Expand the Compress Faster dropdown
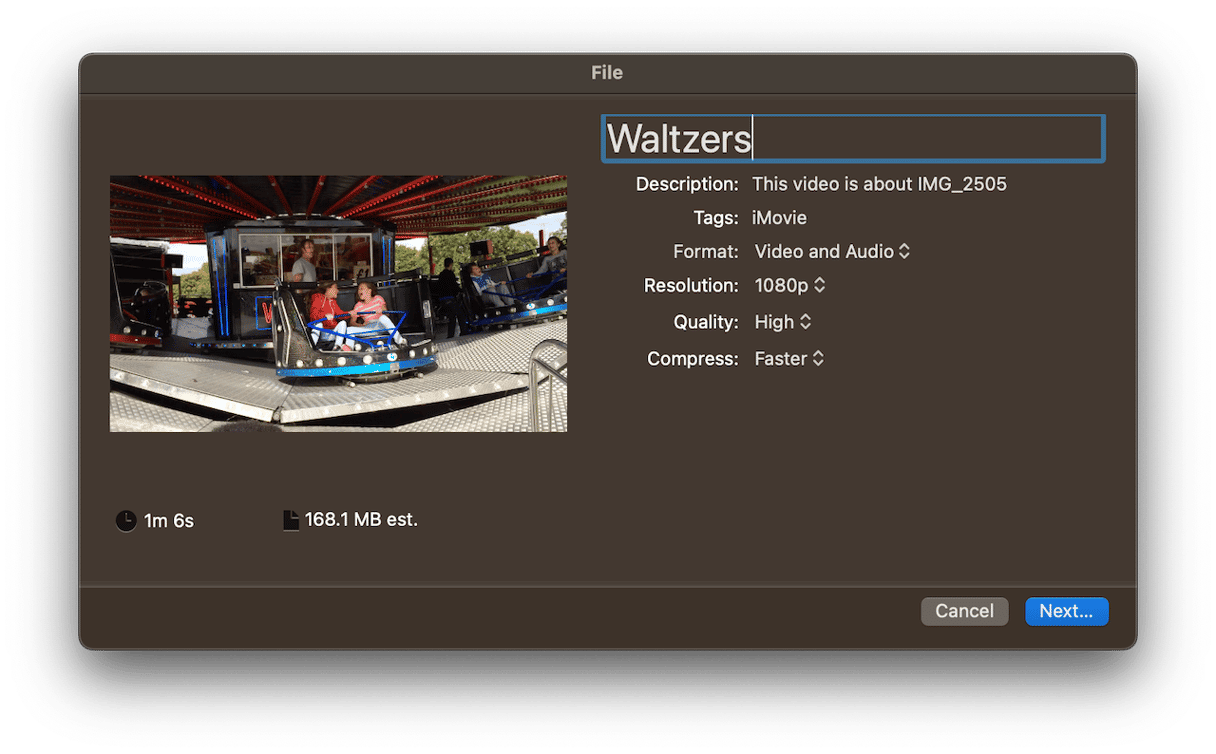The image size is (1216, 754). pyautogui.click(x=788, y=358)
